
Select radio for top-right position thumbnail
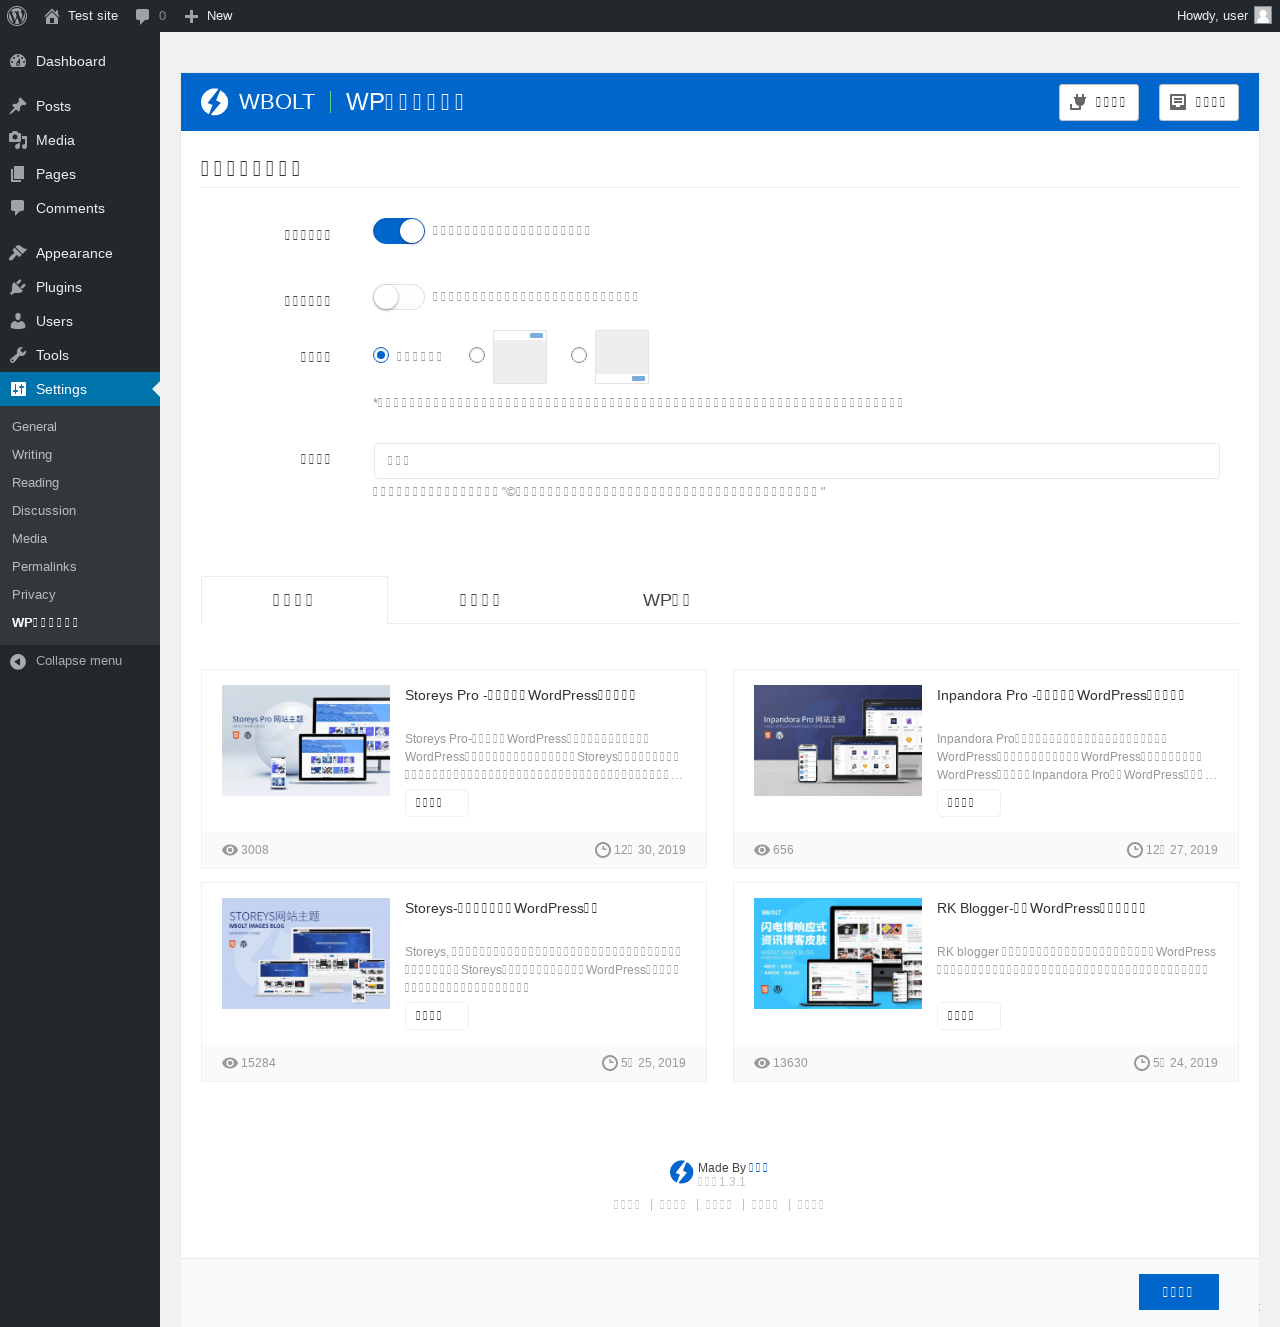click(477, 355)
